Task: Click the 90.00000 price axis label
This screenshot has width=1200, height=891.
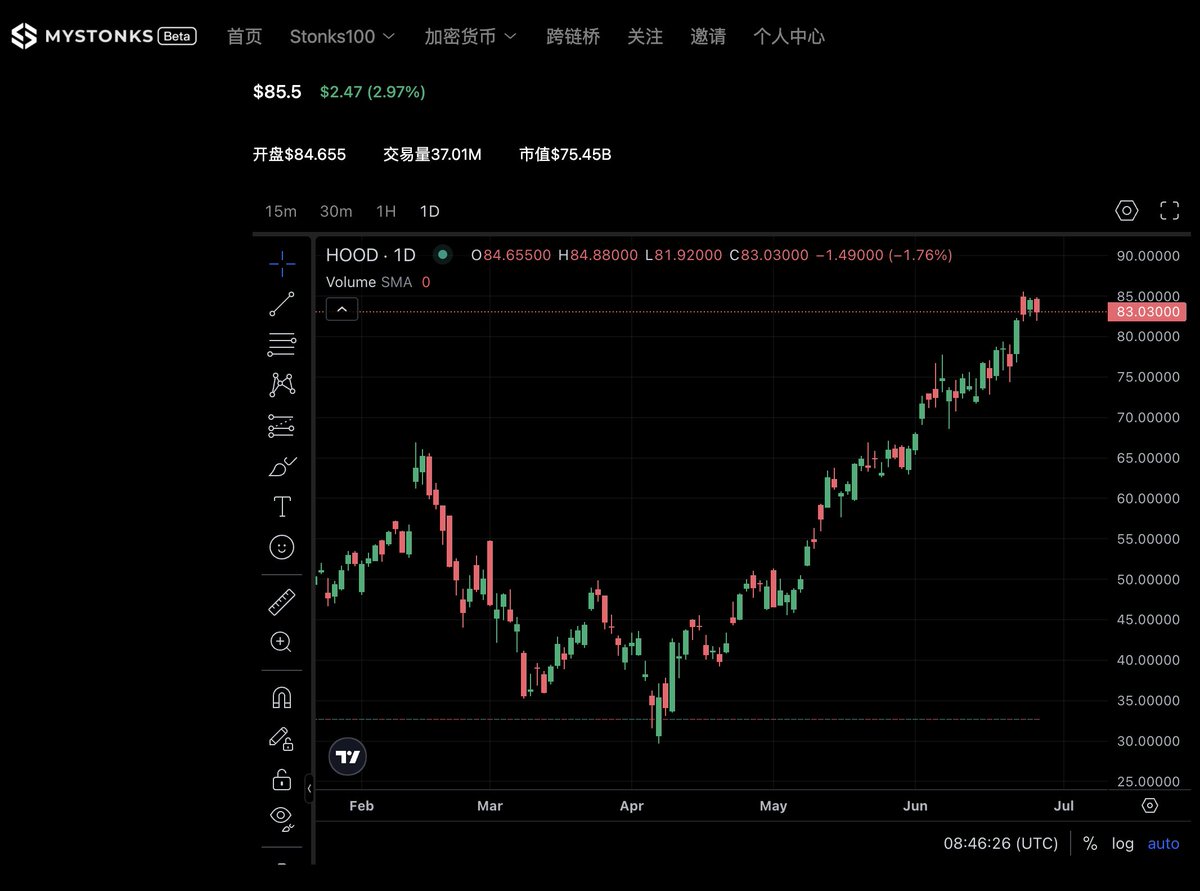Action: coord(1148,256)
